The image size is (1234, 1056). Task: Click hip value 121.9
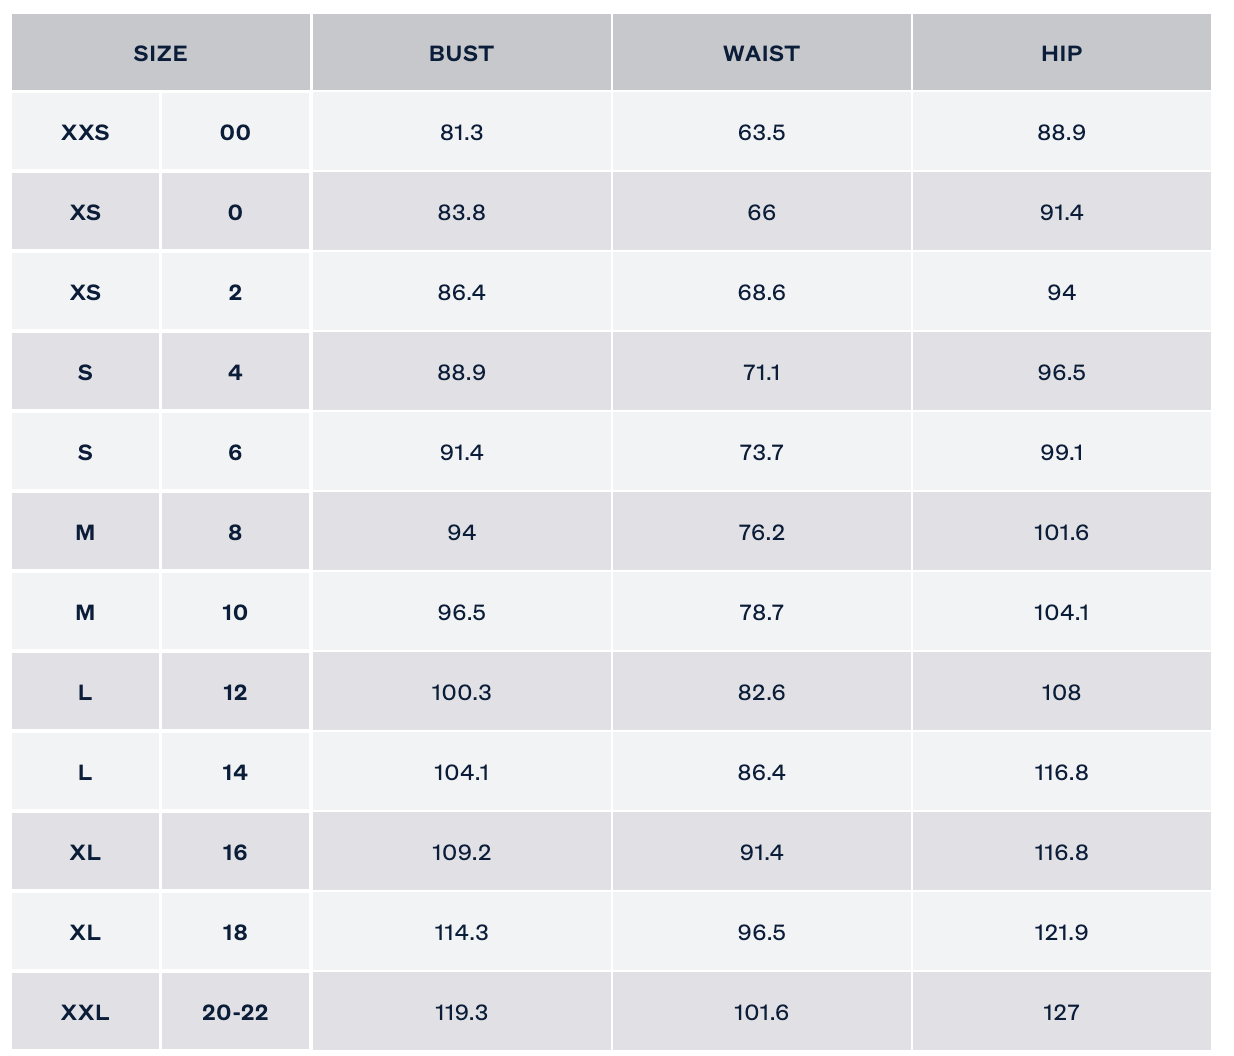[1061, 932]
